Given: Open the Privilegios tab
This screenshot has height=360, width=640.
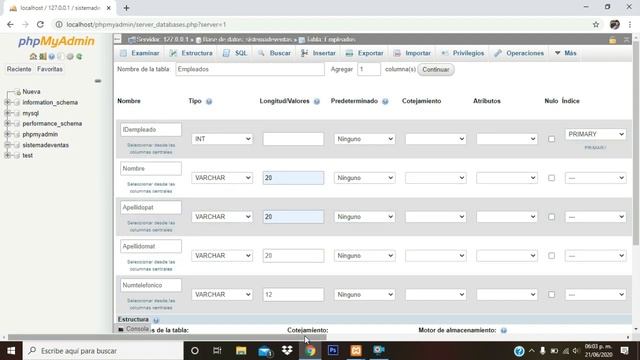Looking at the screenshot, I should point(463,53).
